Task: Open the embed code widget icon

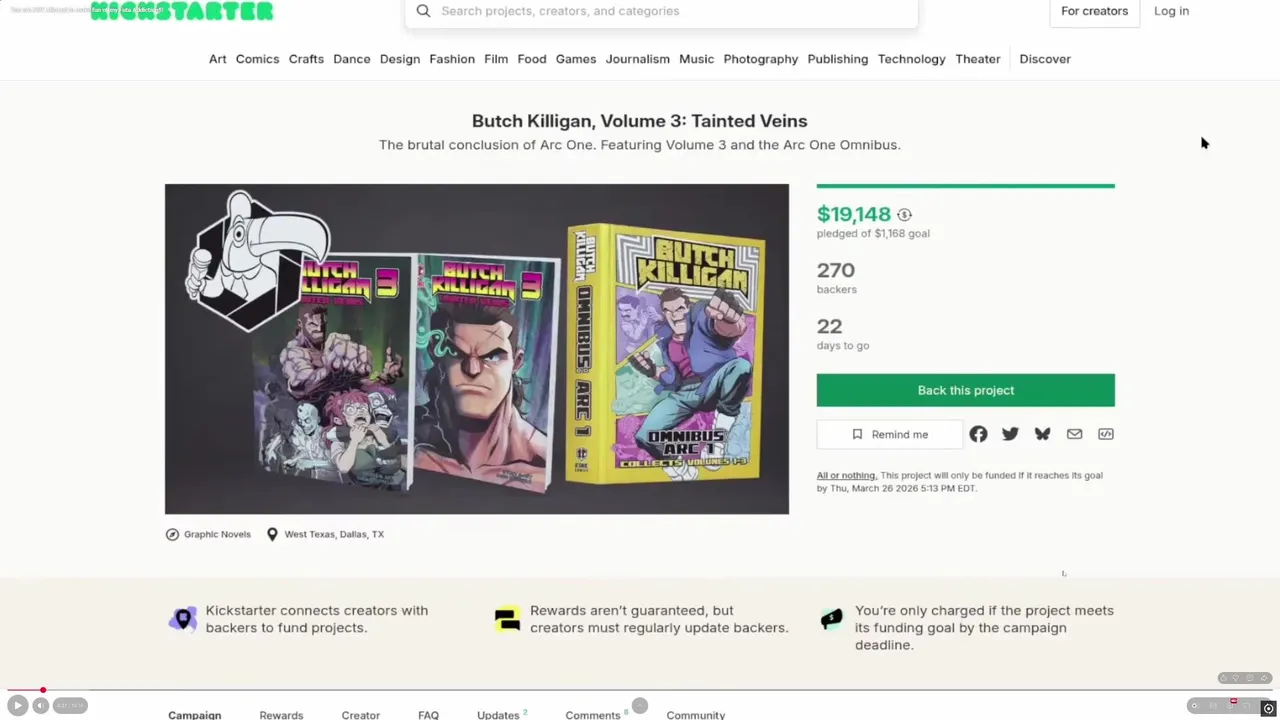Action: click(x=1106, y=434)
